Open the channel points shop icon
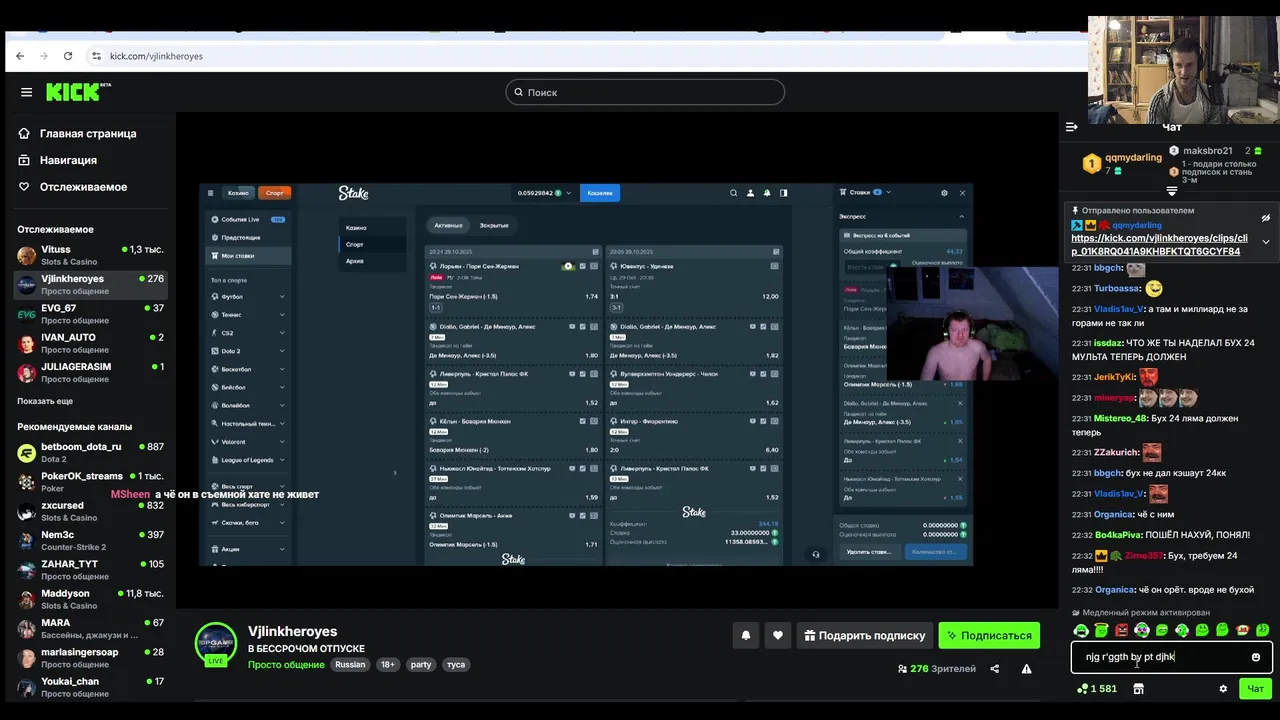This screenshot has width=1280, height=720. (x=1138, y=689)
